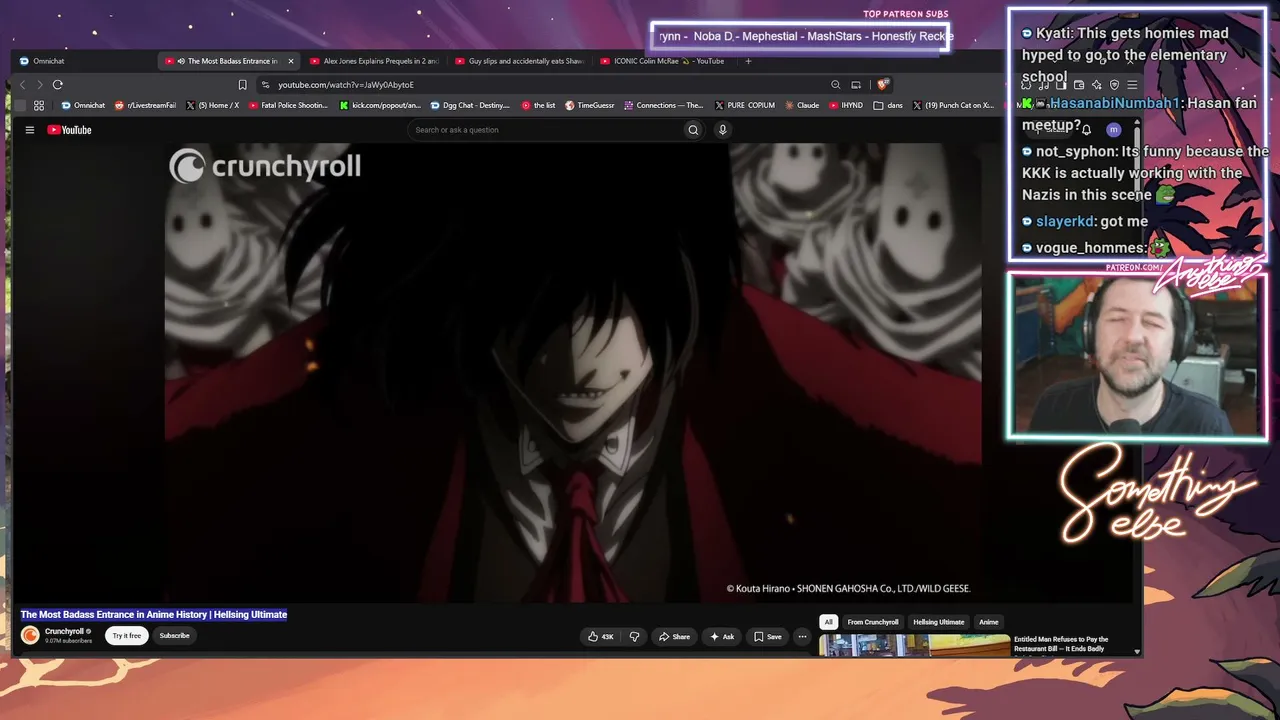The image size is (1280, 720).
Task: Open the r/LivestreamFail bookmark
Action: click(x=145, y=105)
